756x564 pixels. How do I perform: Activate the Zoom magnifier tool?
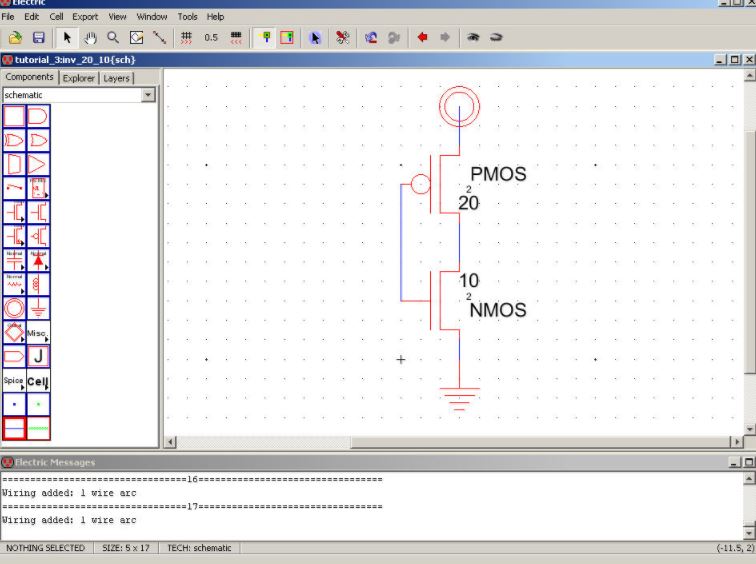click(x=113, y=37)
